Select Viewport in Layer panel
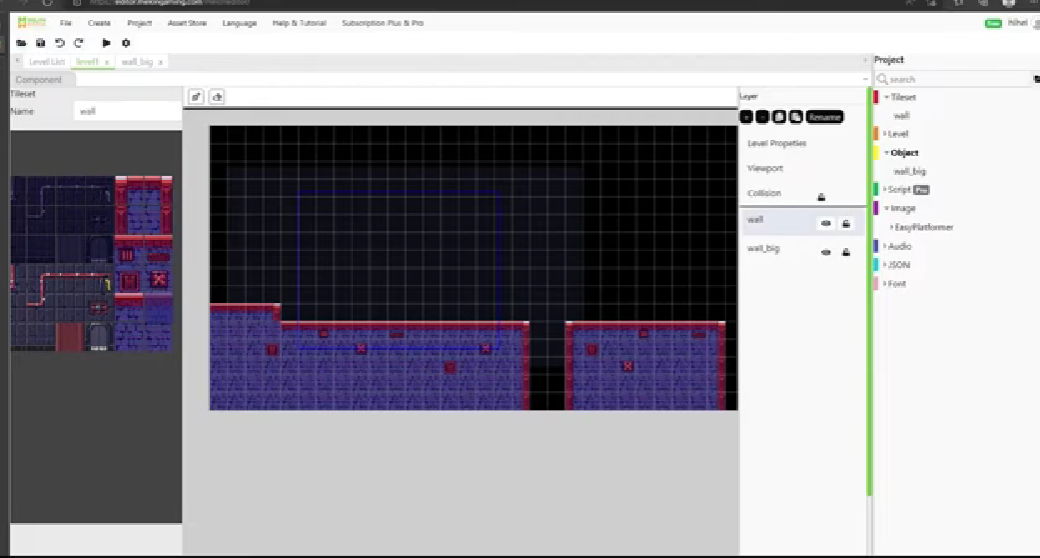 click(x=765, y=169)
